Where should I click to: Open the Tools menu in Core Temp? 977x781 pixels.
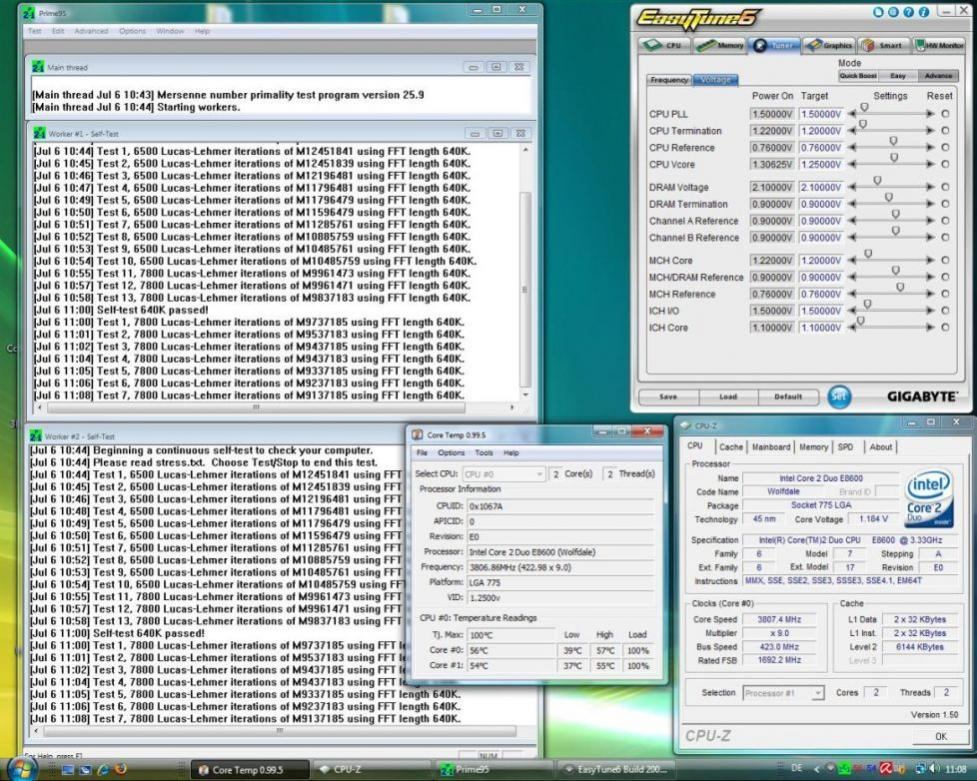point(484,453)
